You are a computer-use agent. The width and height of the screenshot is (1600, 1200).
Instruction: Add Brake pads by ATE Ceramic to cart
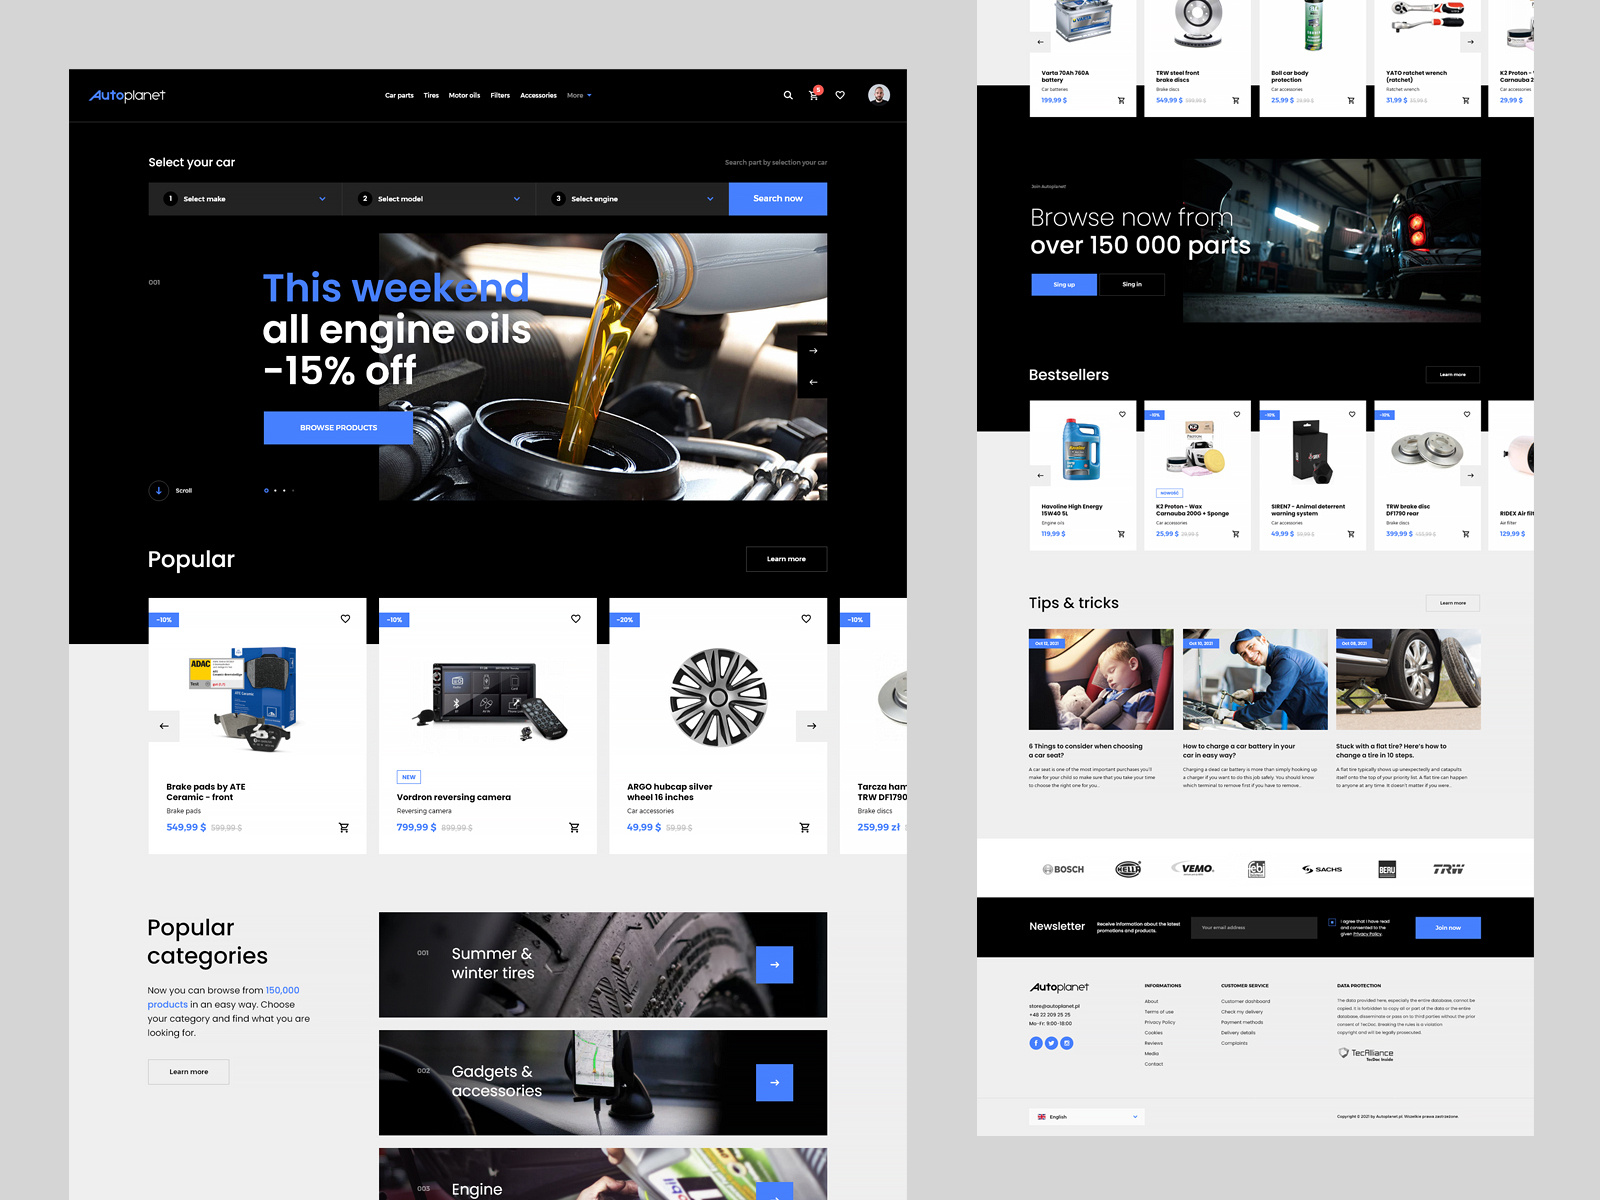[x=344, y=828]
